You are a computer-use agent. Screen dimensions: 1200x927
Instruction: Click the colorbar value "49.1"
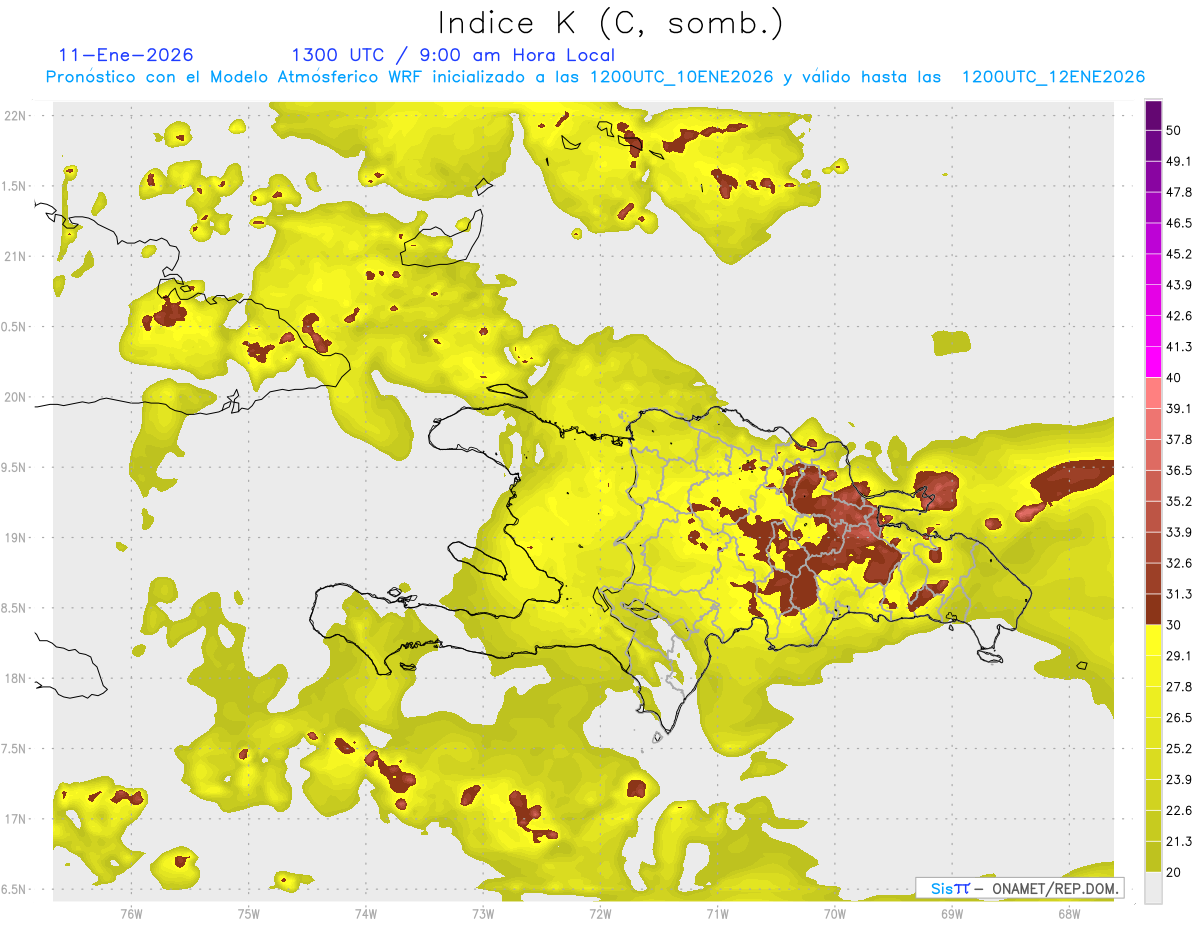coord(1179,161)
